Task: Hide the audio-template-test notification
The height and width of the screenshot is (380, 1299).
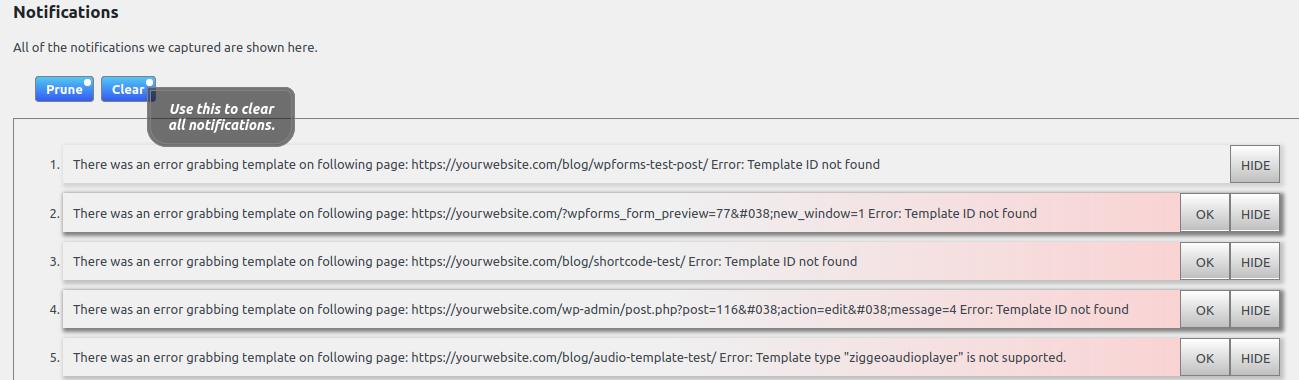Action: (x=1255, y=358)
